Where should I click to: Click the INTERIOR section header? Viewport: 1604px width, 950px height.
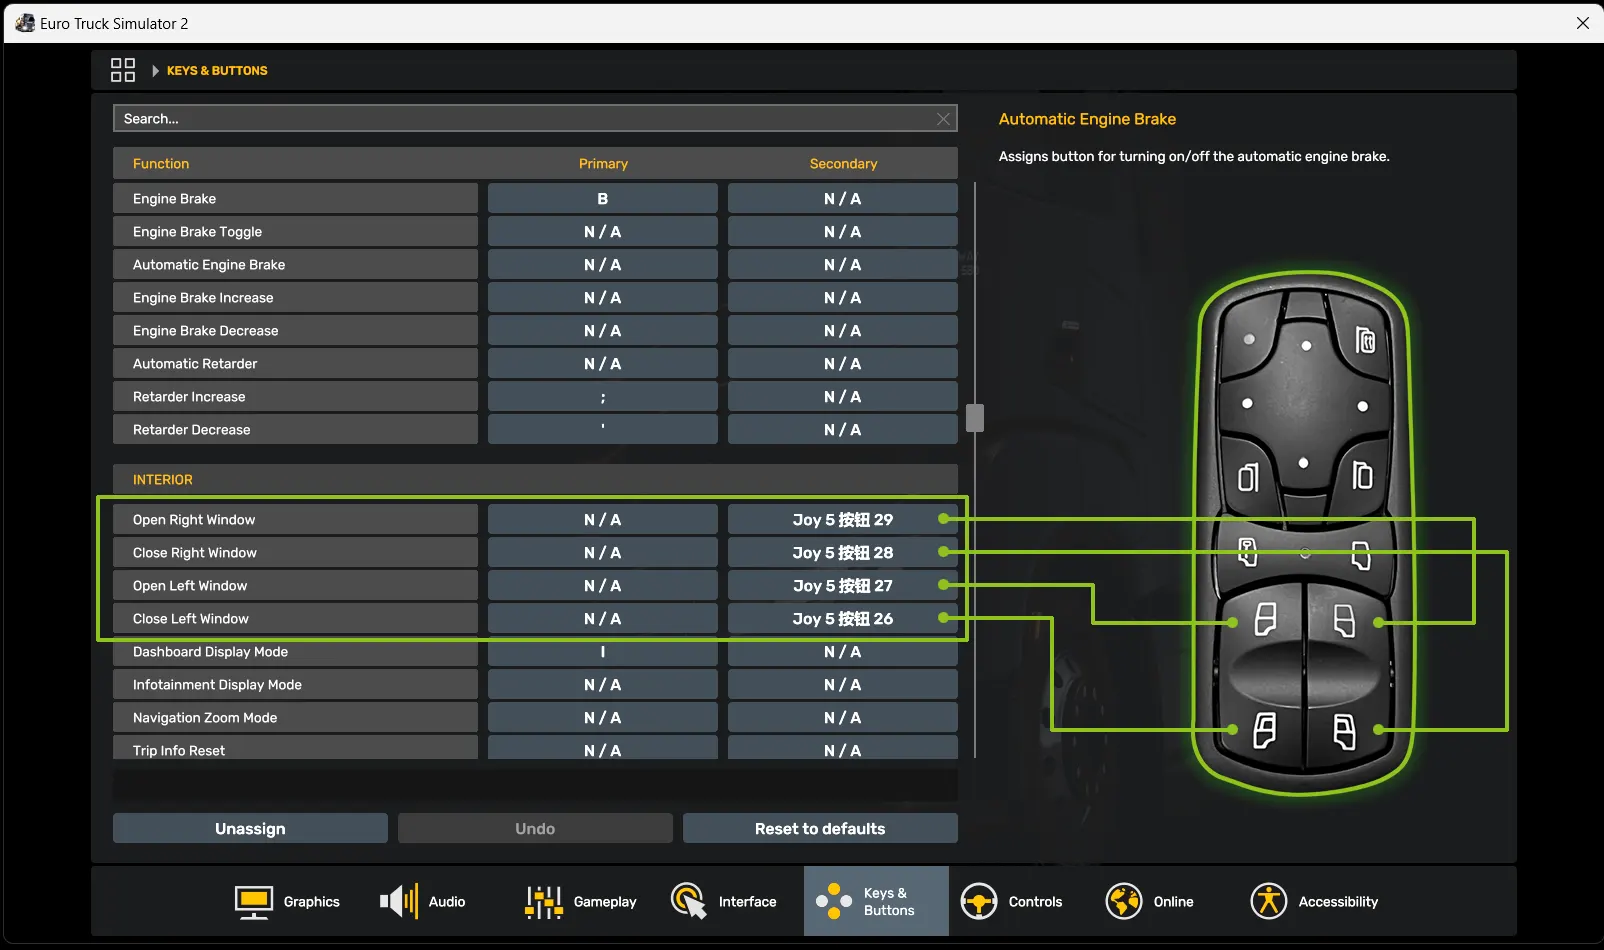coord(535,479)
